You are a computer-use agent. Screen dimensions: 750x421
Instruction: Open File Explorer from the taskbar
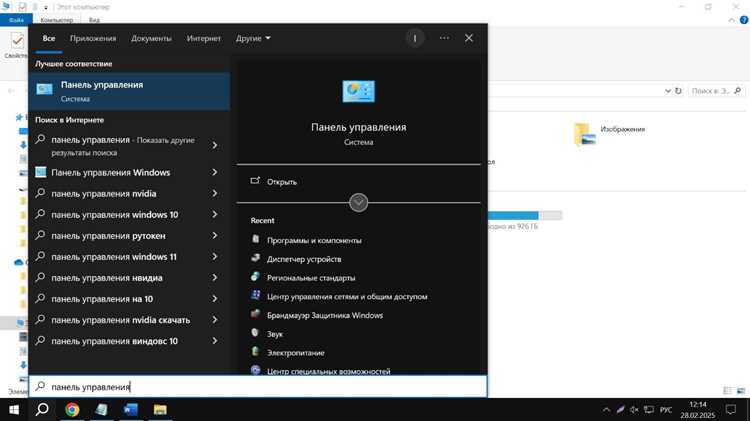click(160, 410)
